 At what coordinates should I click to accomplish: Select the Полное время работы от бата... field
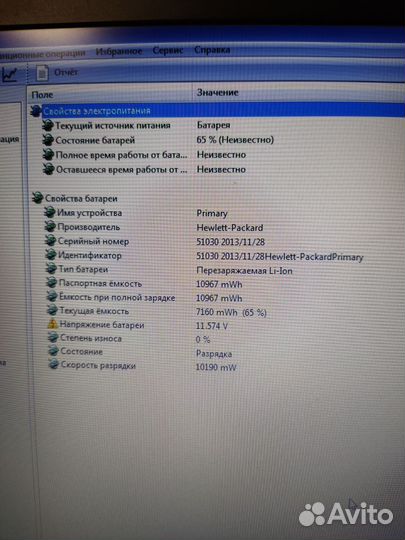point(122,155)
